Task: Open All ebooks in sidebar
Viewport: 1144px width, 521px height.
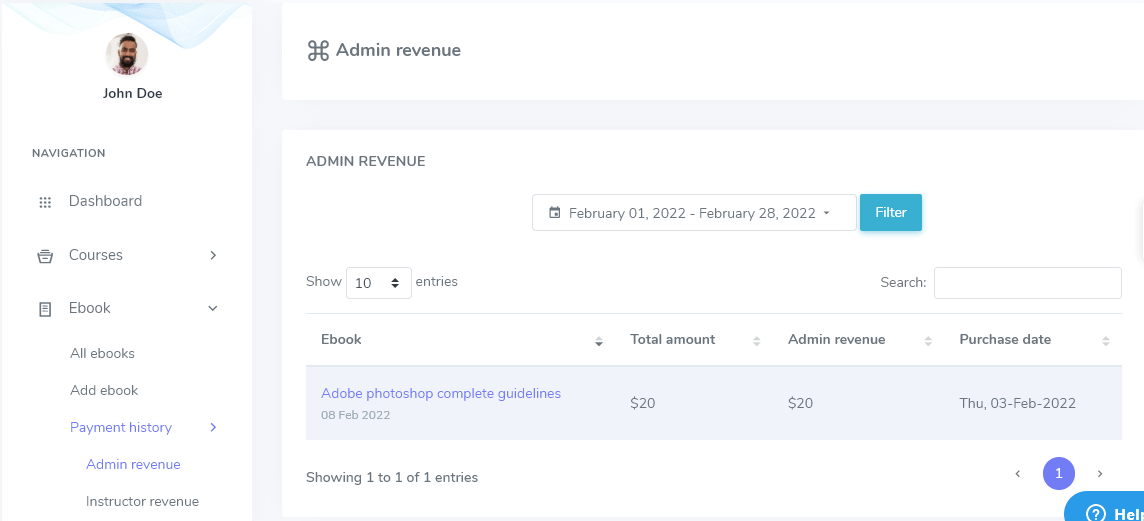Action: 102,353
